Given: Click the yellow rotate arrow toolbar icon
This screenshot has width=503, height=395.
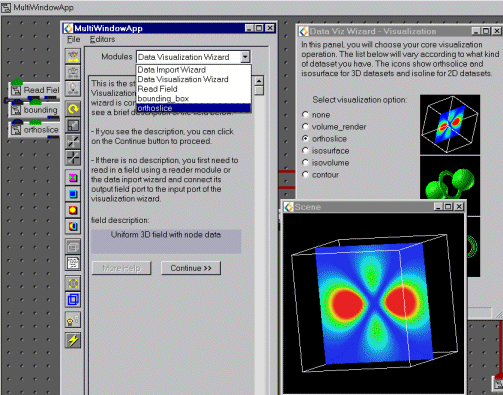Looking at the screenshot, I should click(73, 108).
